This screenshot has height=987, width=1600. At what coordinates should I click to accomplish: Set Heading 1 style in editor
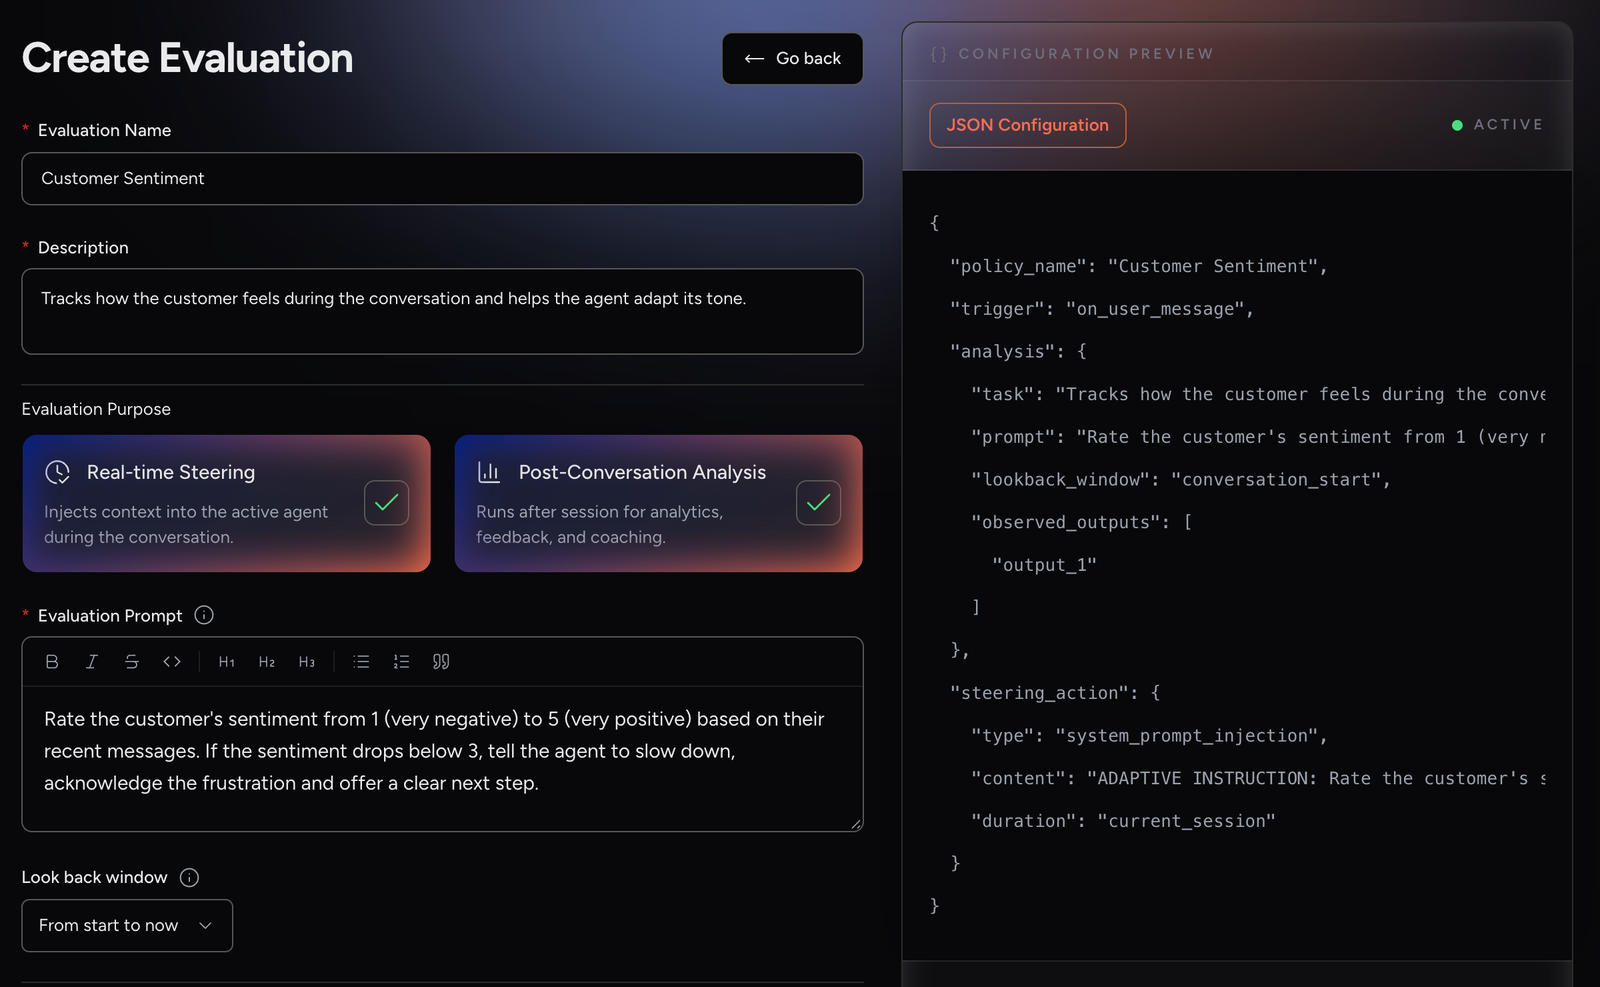pos(227,662)
